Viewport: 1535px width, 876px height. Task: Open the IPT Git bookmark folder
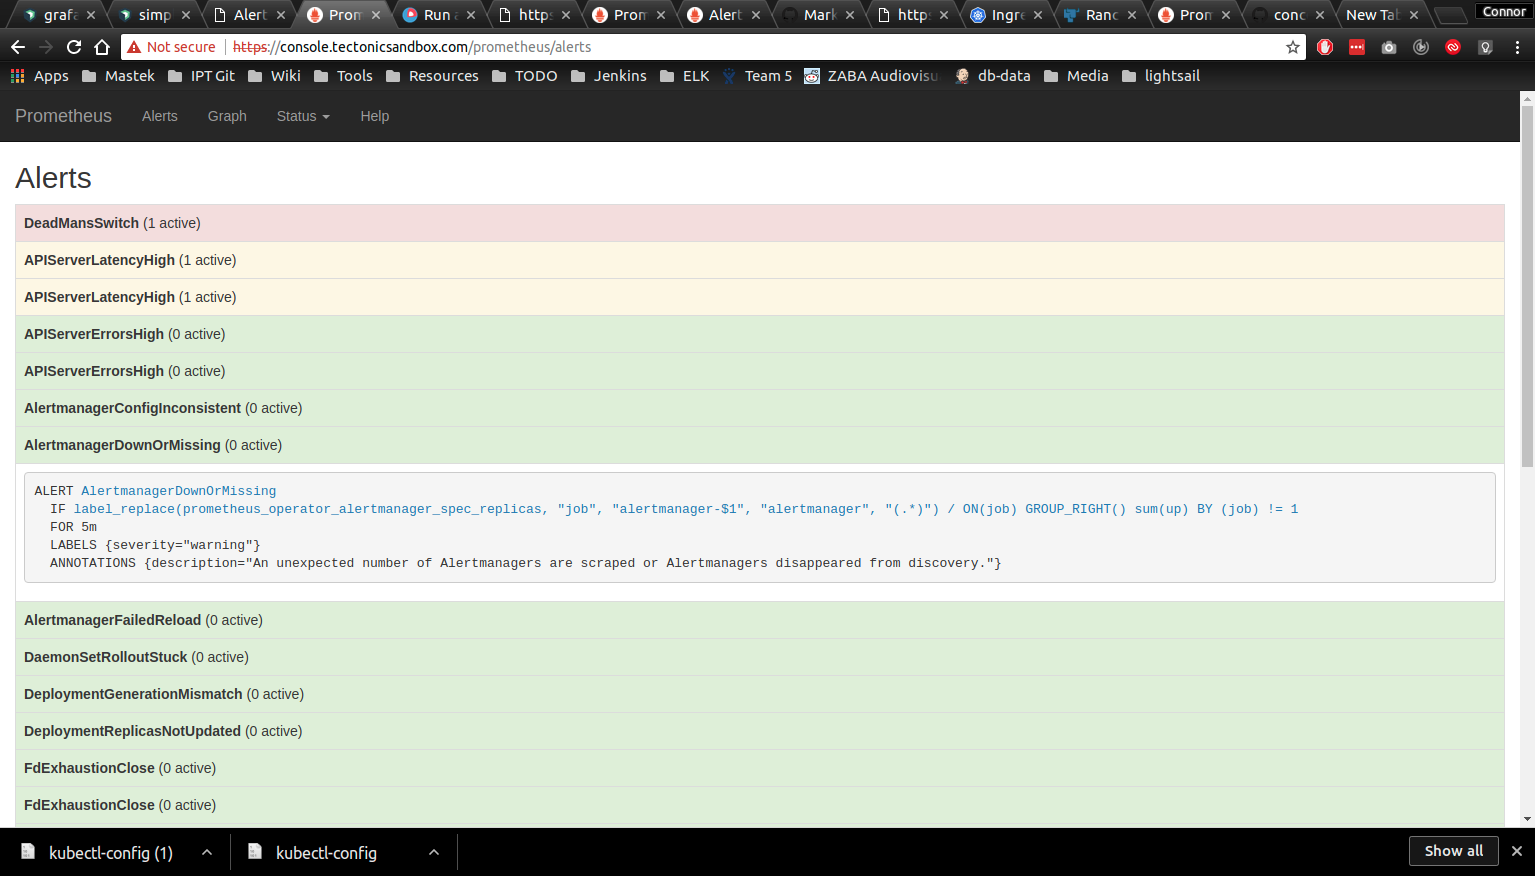click(x=201, y=76)
